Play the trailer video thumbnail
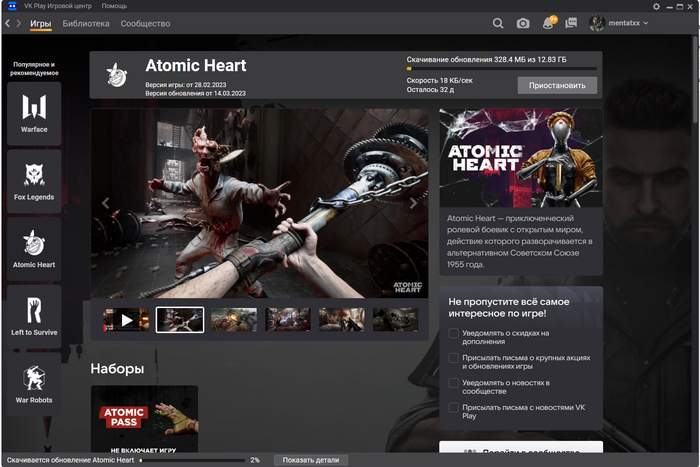This screenshot has height=467, width=700. point(126,320)
